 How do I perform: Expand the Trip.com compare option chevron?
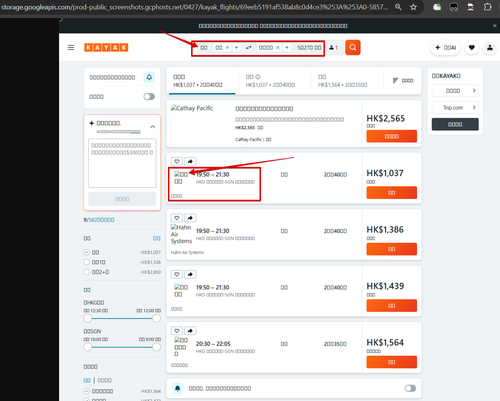point(474,107)
